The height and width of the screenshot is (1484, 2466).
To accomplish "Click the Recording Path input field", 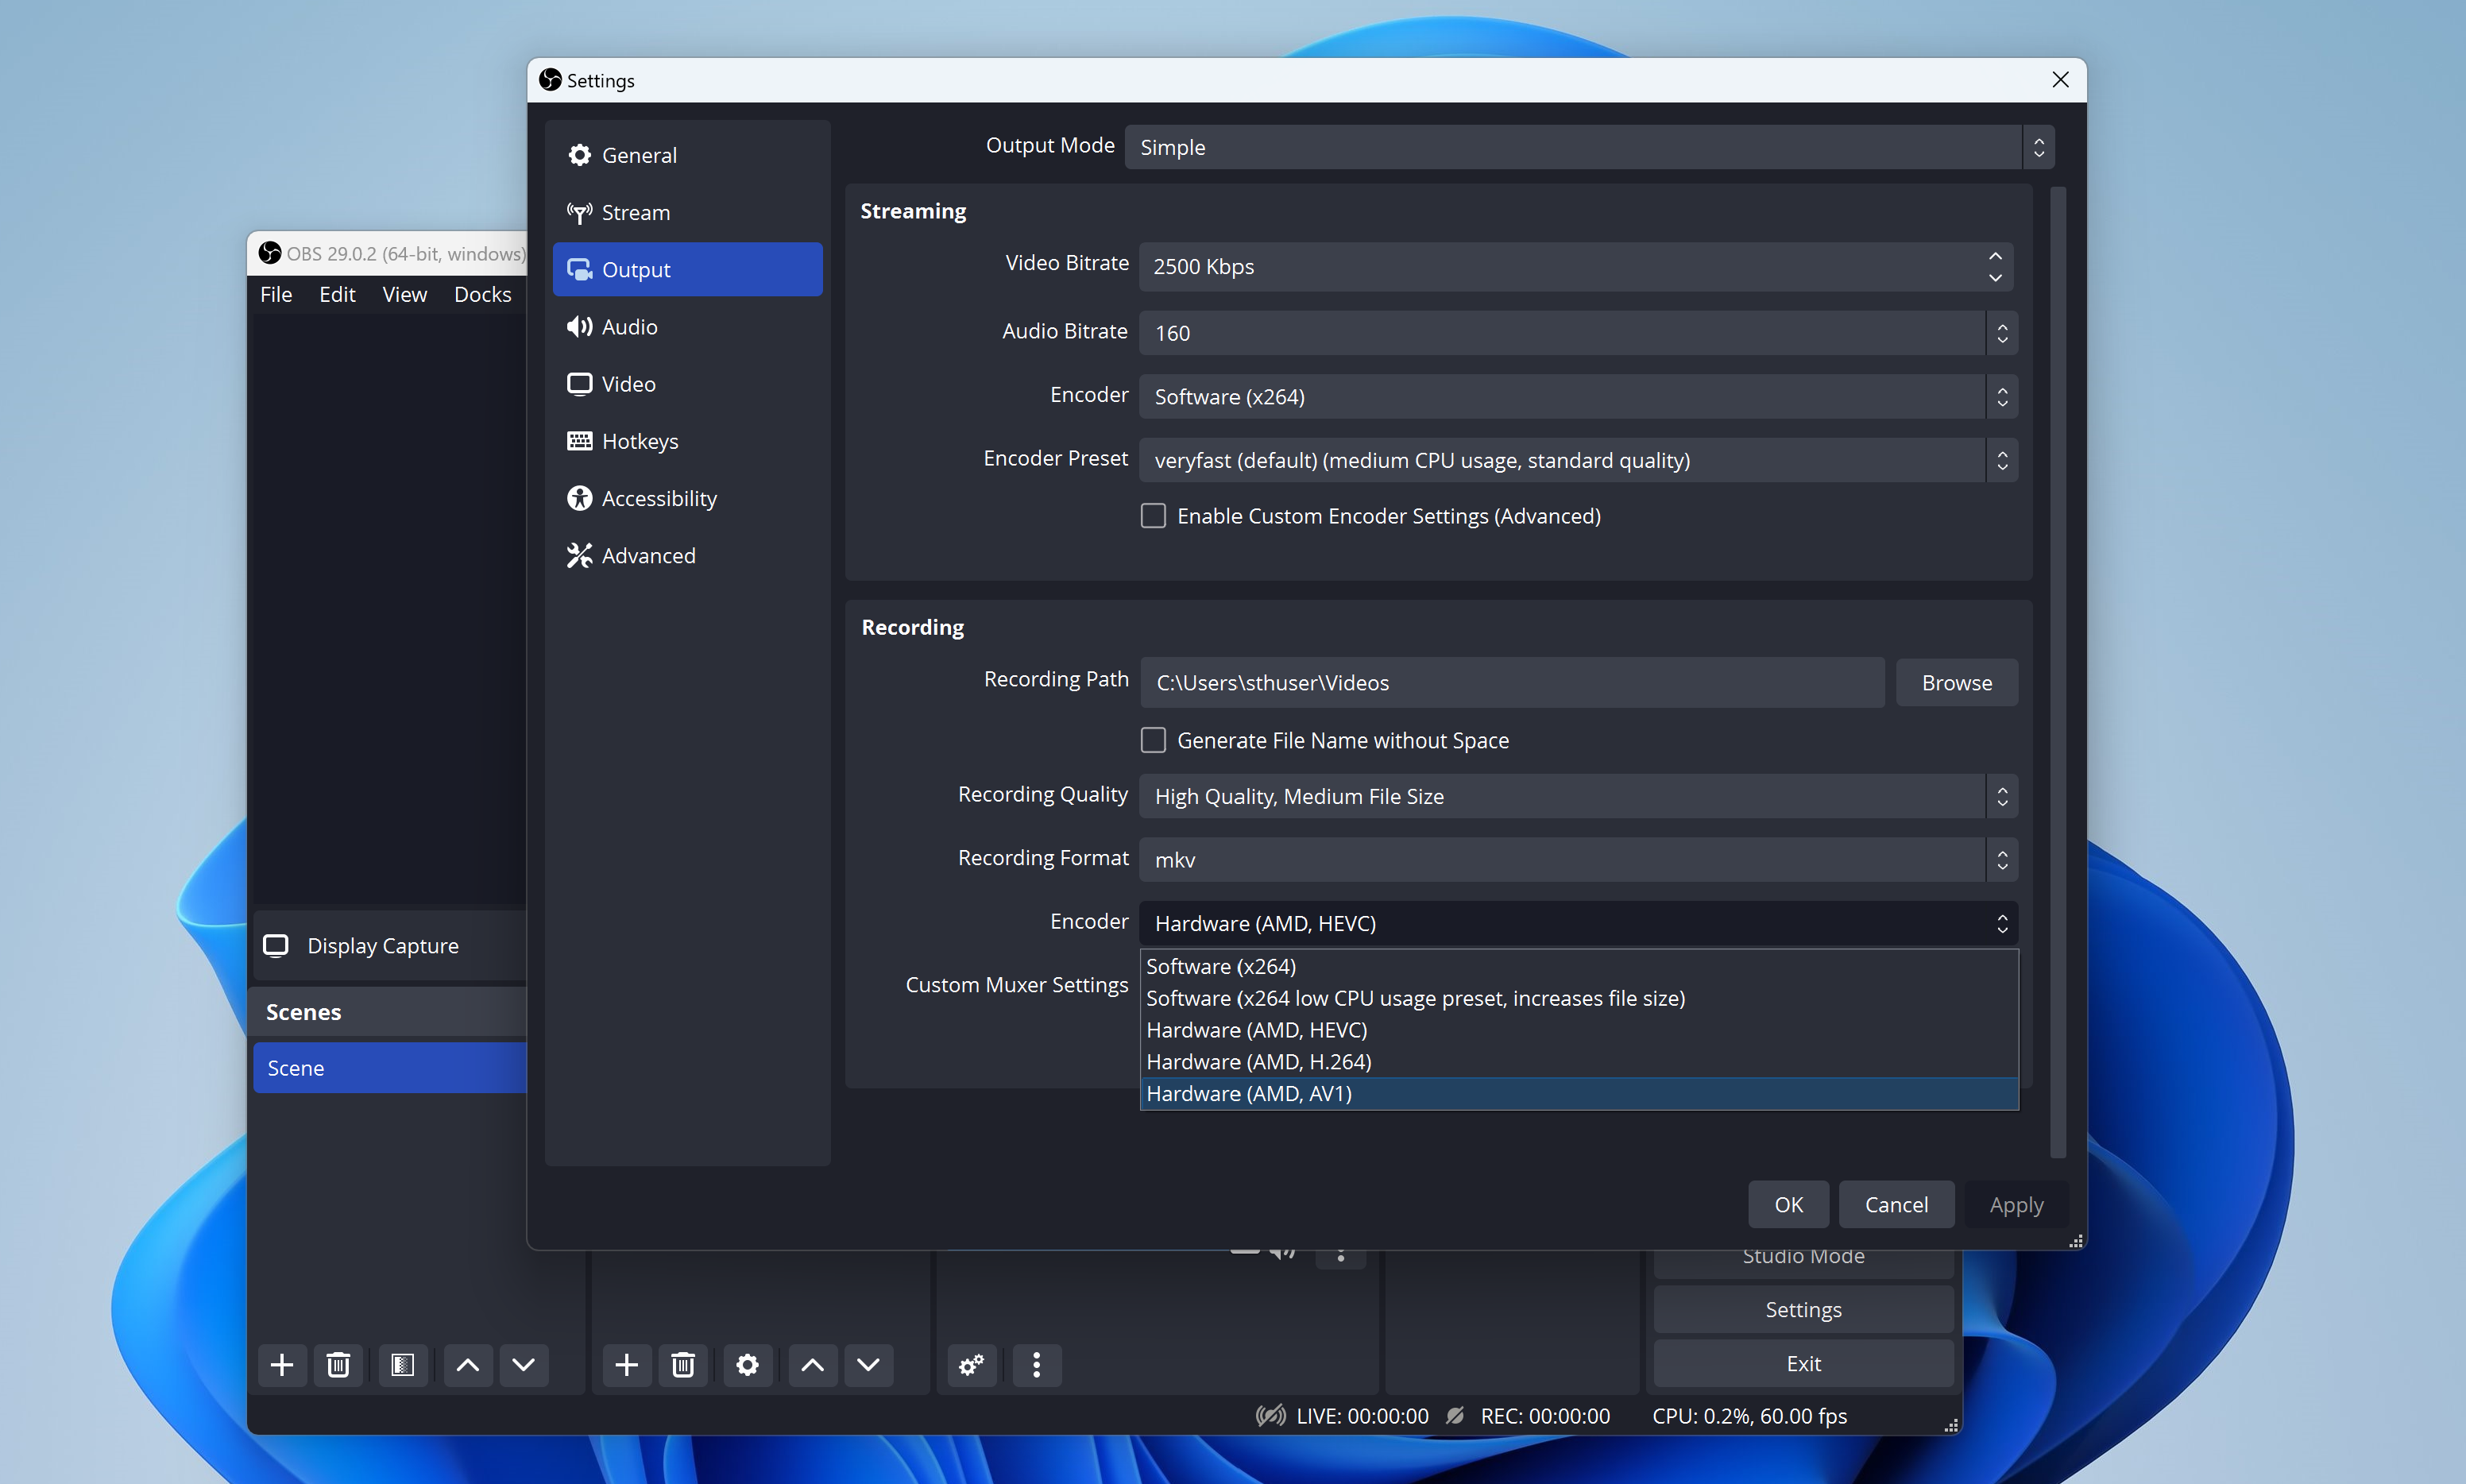I will [x=1511, y=683].
